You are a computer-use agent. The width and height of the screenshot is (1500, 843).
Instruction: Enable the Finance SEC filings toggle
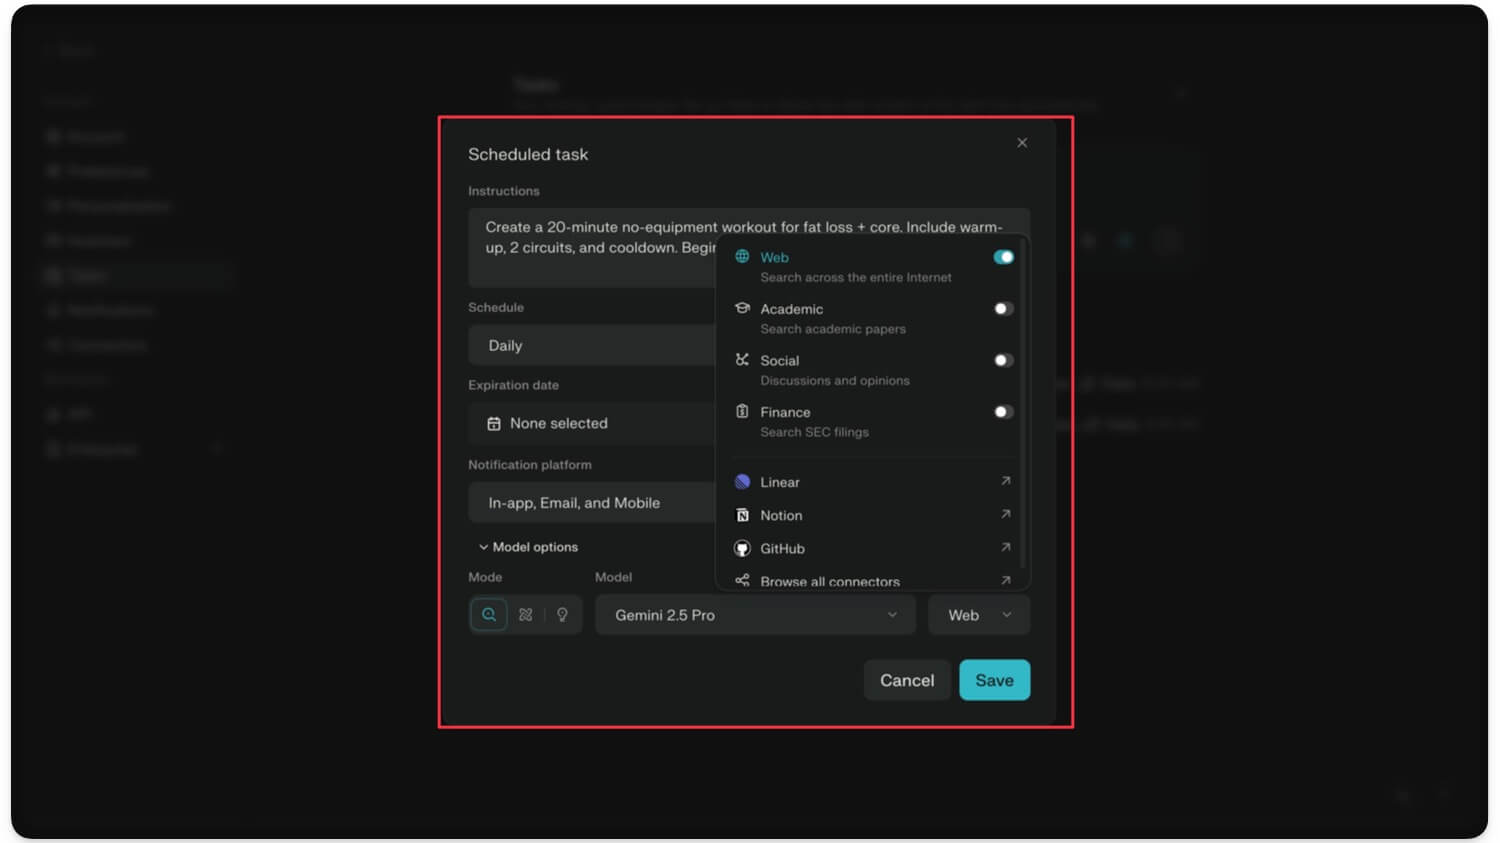1003,412
